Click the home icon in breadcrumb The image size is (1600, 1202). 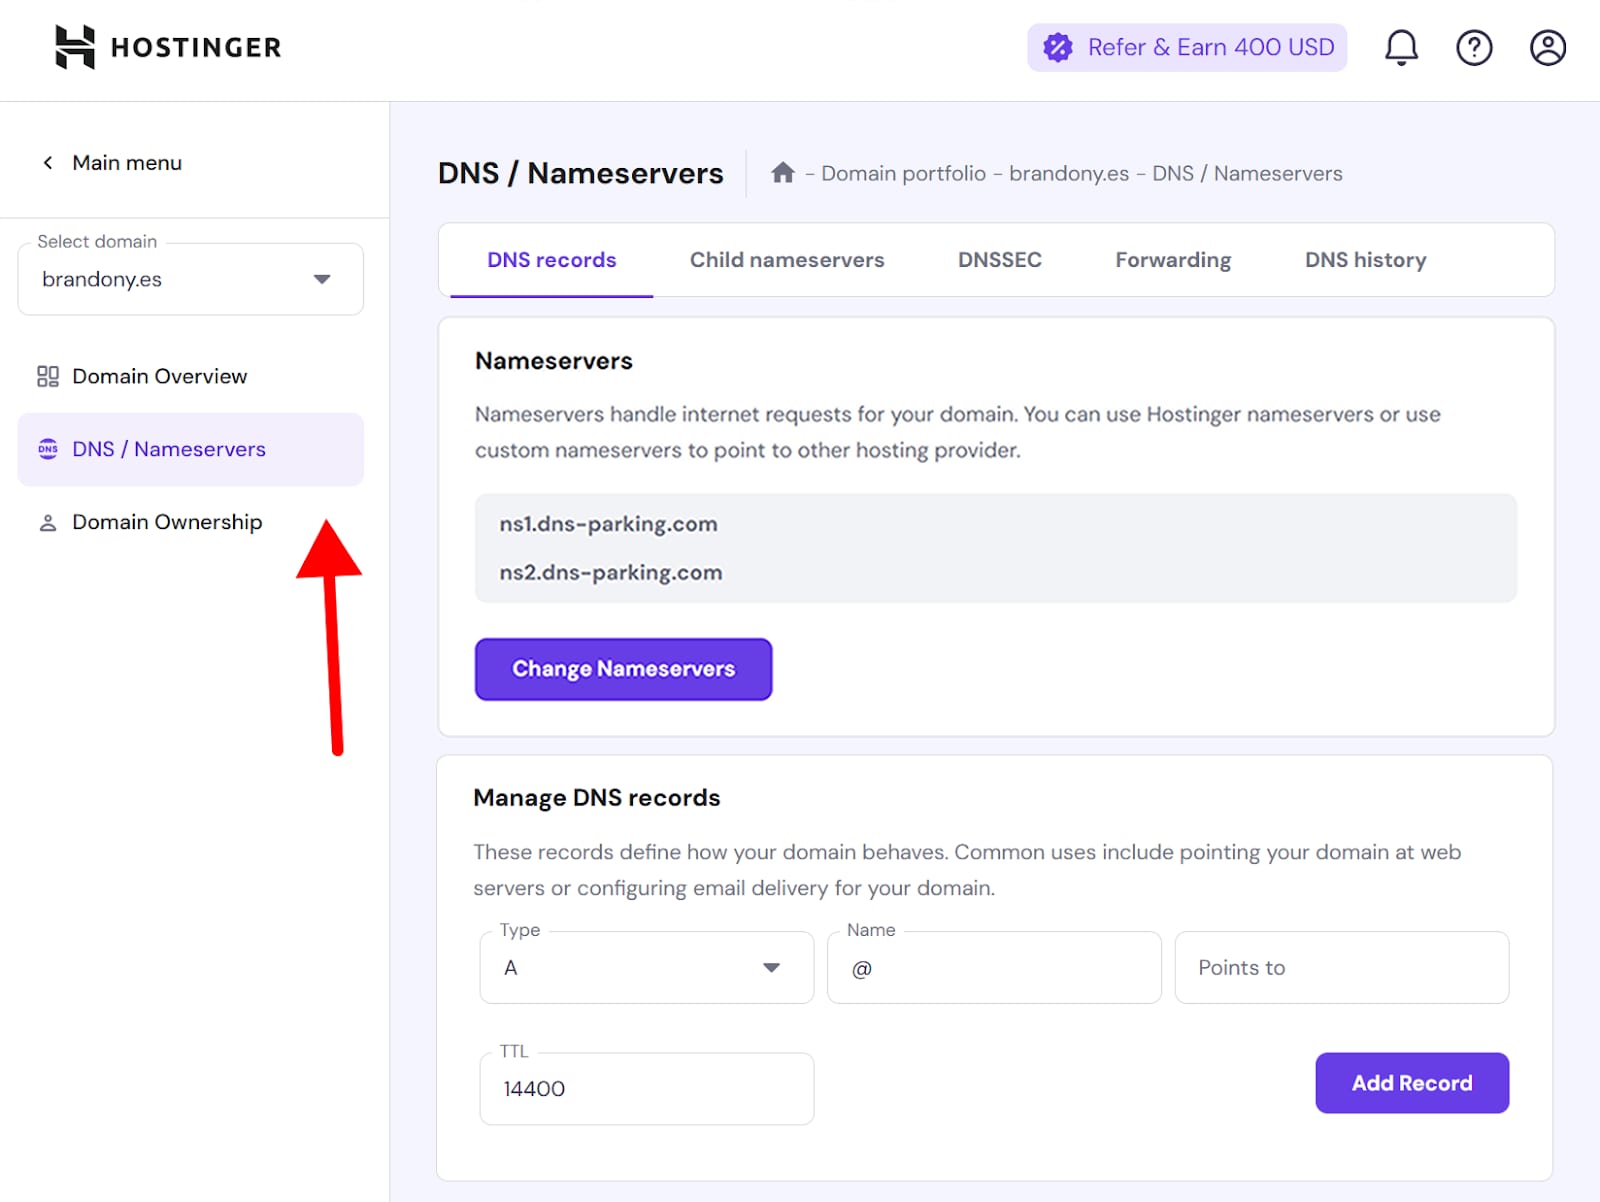click(782, 173)
